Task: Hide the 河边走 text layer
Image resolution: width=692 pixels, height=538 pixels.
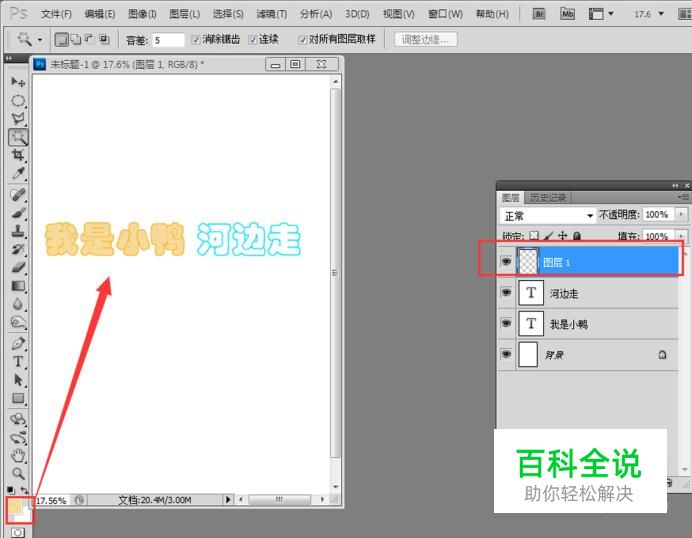Action: point(506,293)
